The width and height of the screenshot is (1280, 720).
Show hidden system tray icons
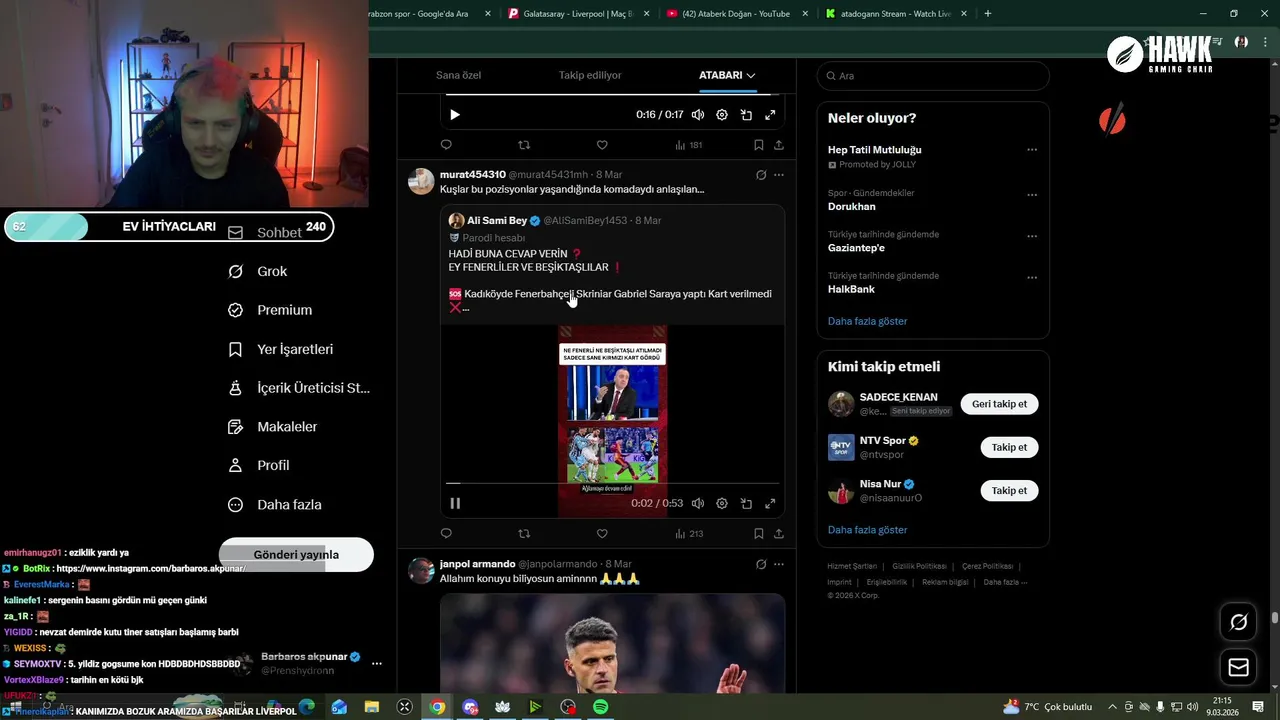pos(1112,707)
